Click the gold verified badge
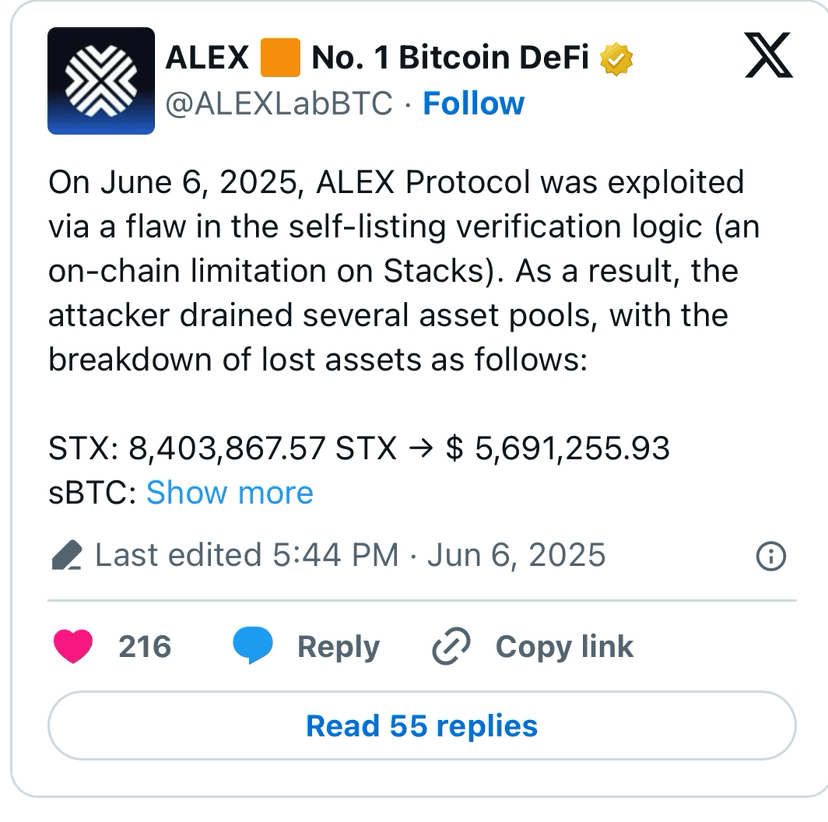The height and width of the screenshot is (822, 828). (x=616, y=58)
